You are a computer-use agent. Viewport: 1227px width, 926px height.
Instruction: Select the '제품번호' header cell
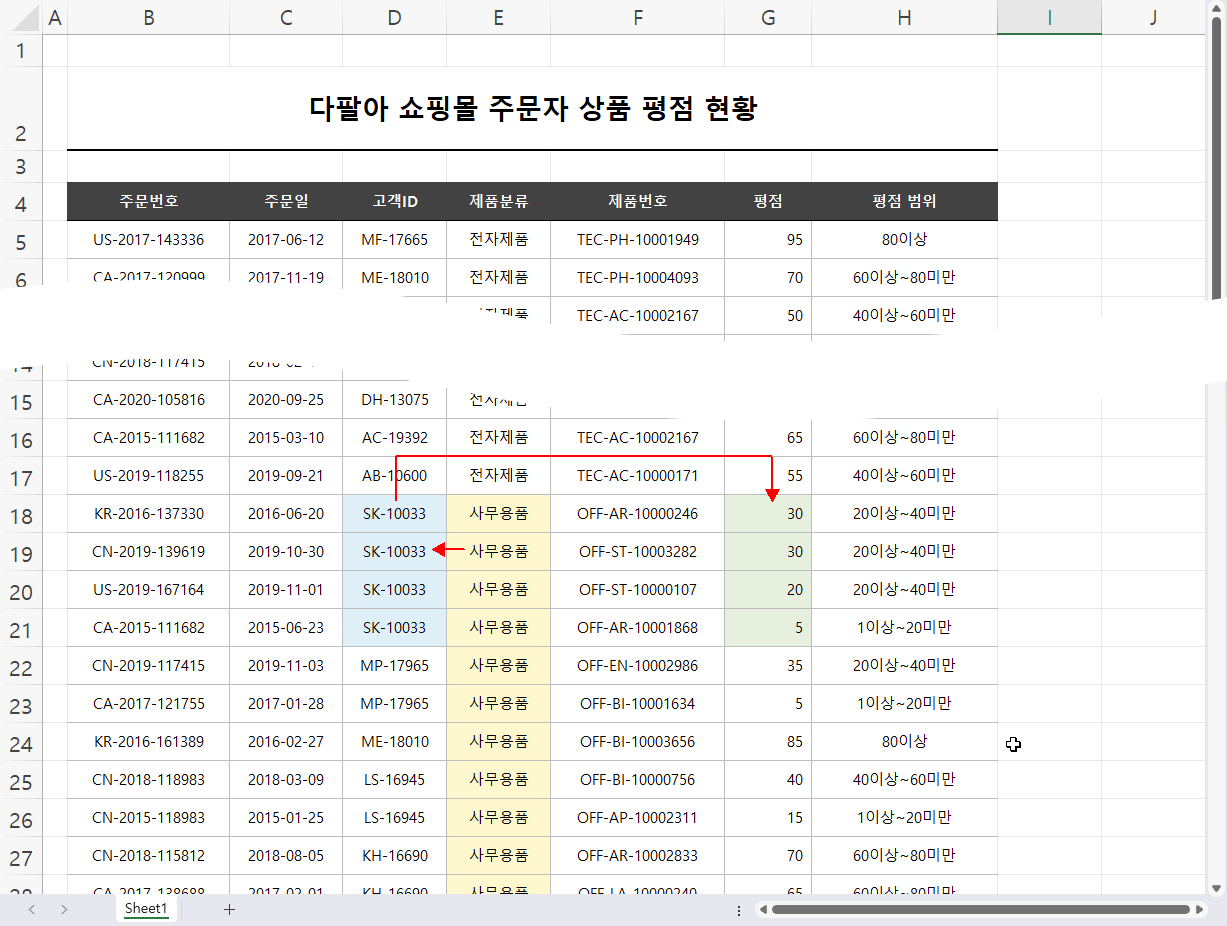click(x=637, y=202)
